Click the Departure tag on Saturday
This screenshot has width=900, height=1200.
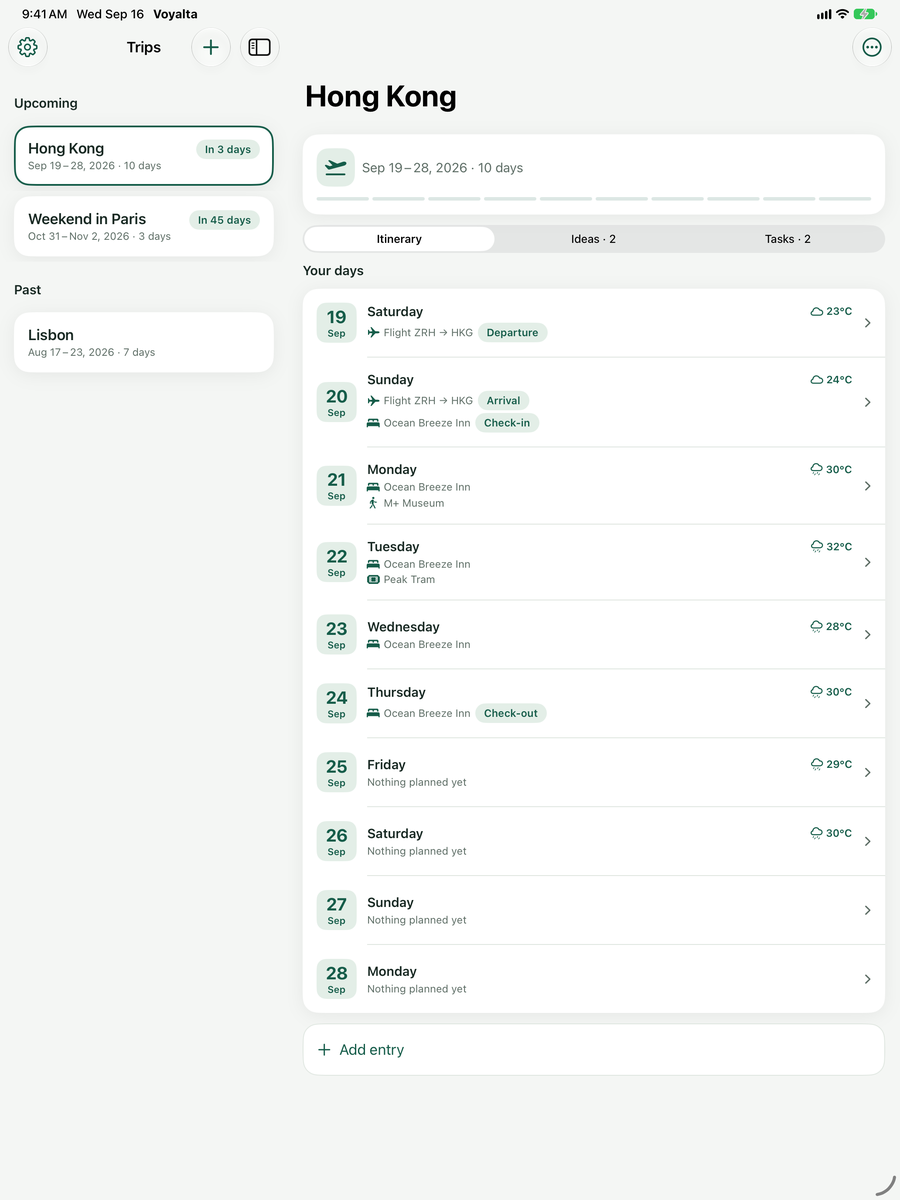(512, 333)
